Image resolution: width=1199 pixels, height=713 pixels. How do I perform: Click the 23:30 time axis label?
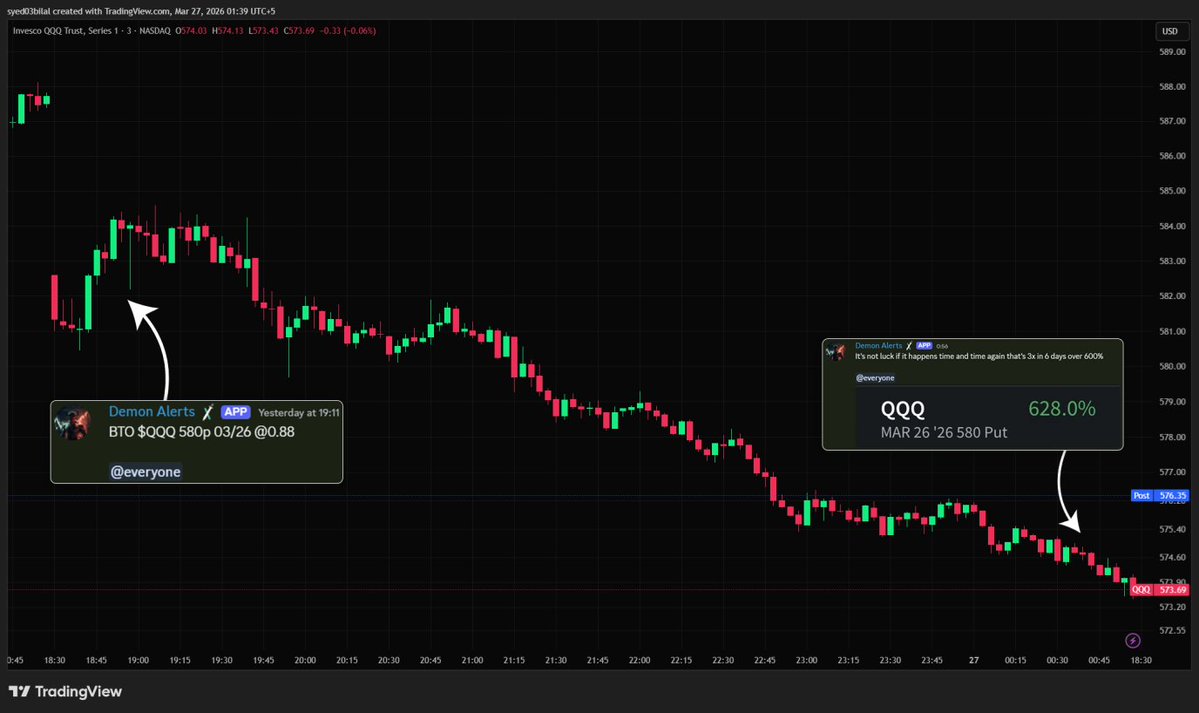pos(890,660)
